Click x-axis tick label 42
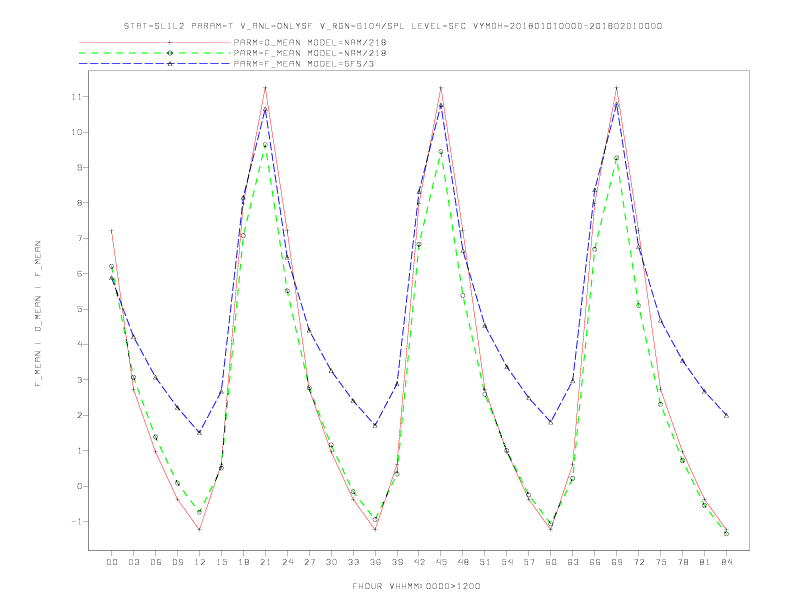Image resolution: width=792 pixels, height=612 pixels. click(419, 562)
